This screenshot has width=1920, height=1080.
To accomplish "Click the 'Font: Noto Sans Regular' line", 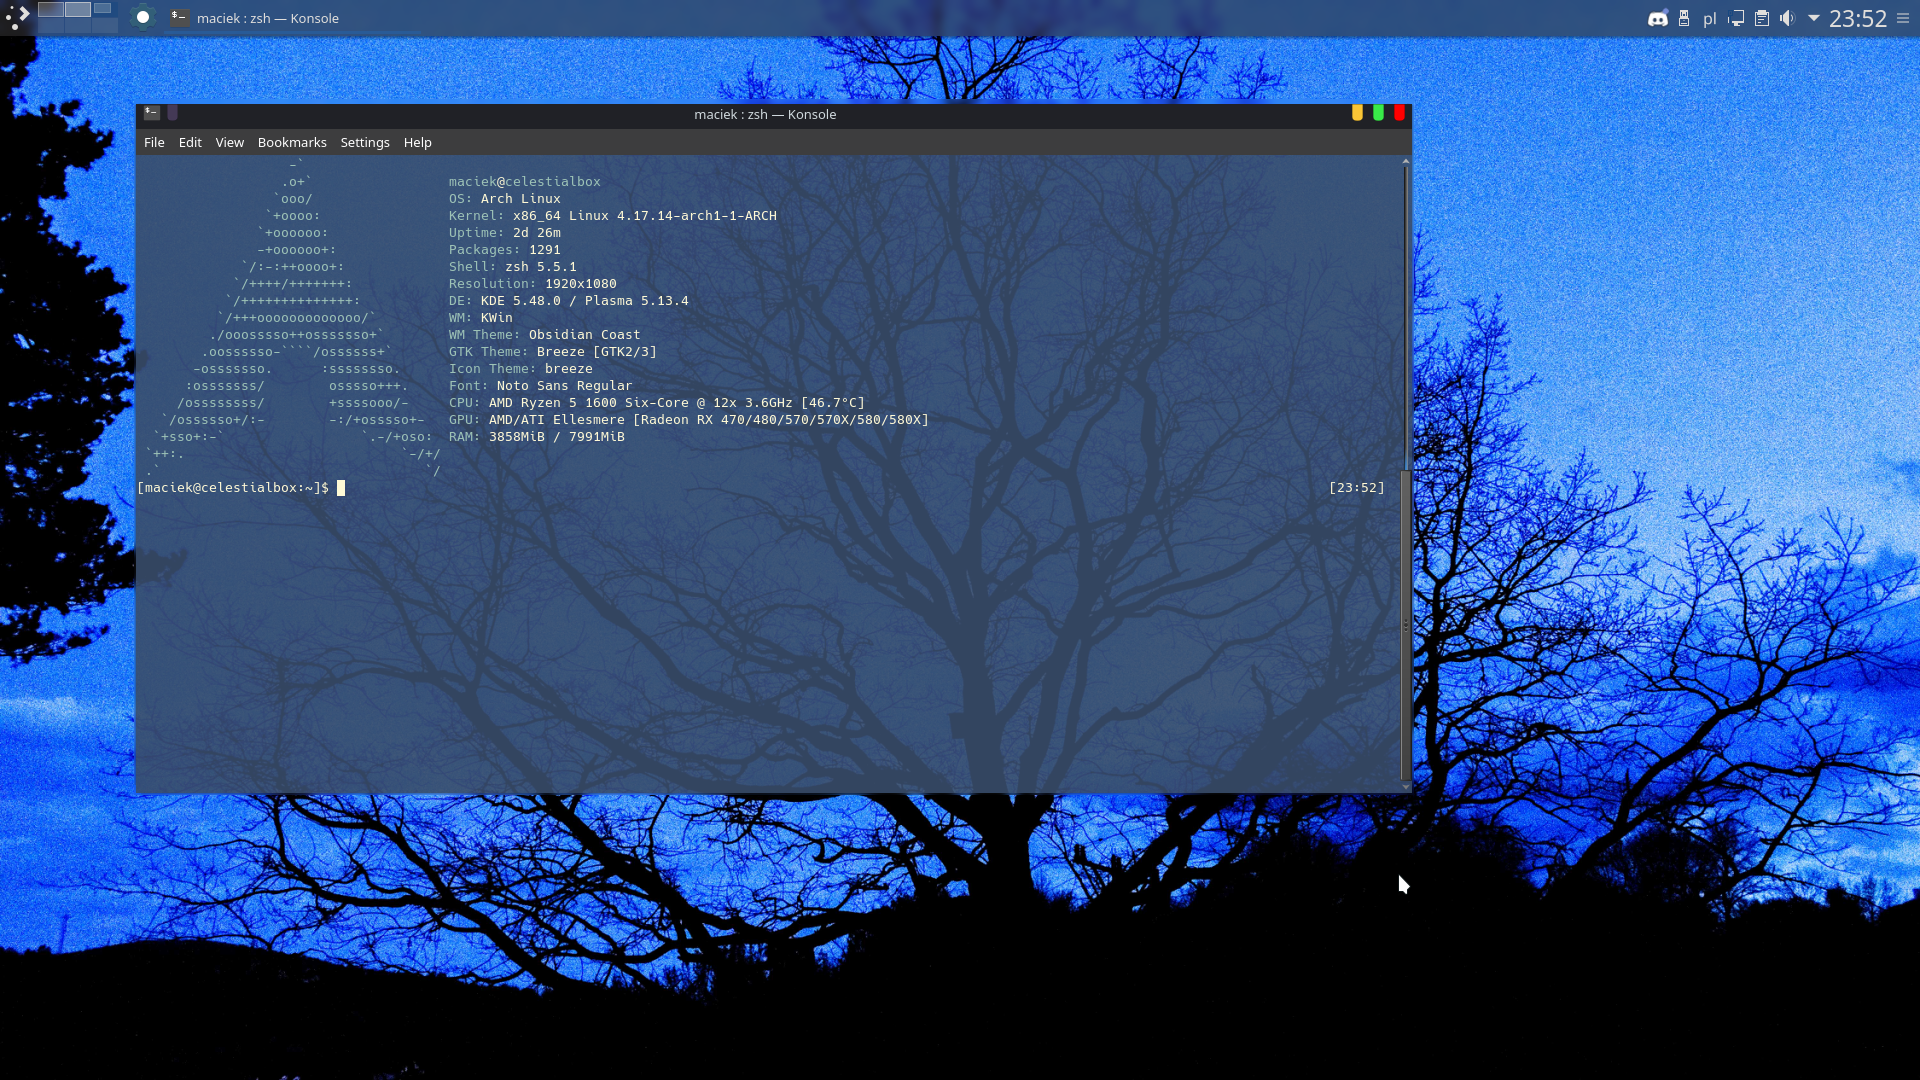I will [541, 386].
